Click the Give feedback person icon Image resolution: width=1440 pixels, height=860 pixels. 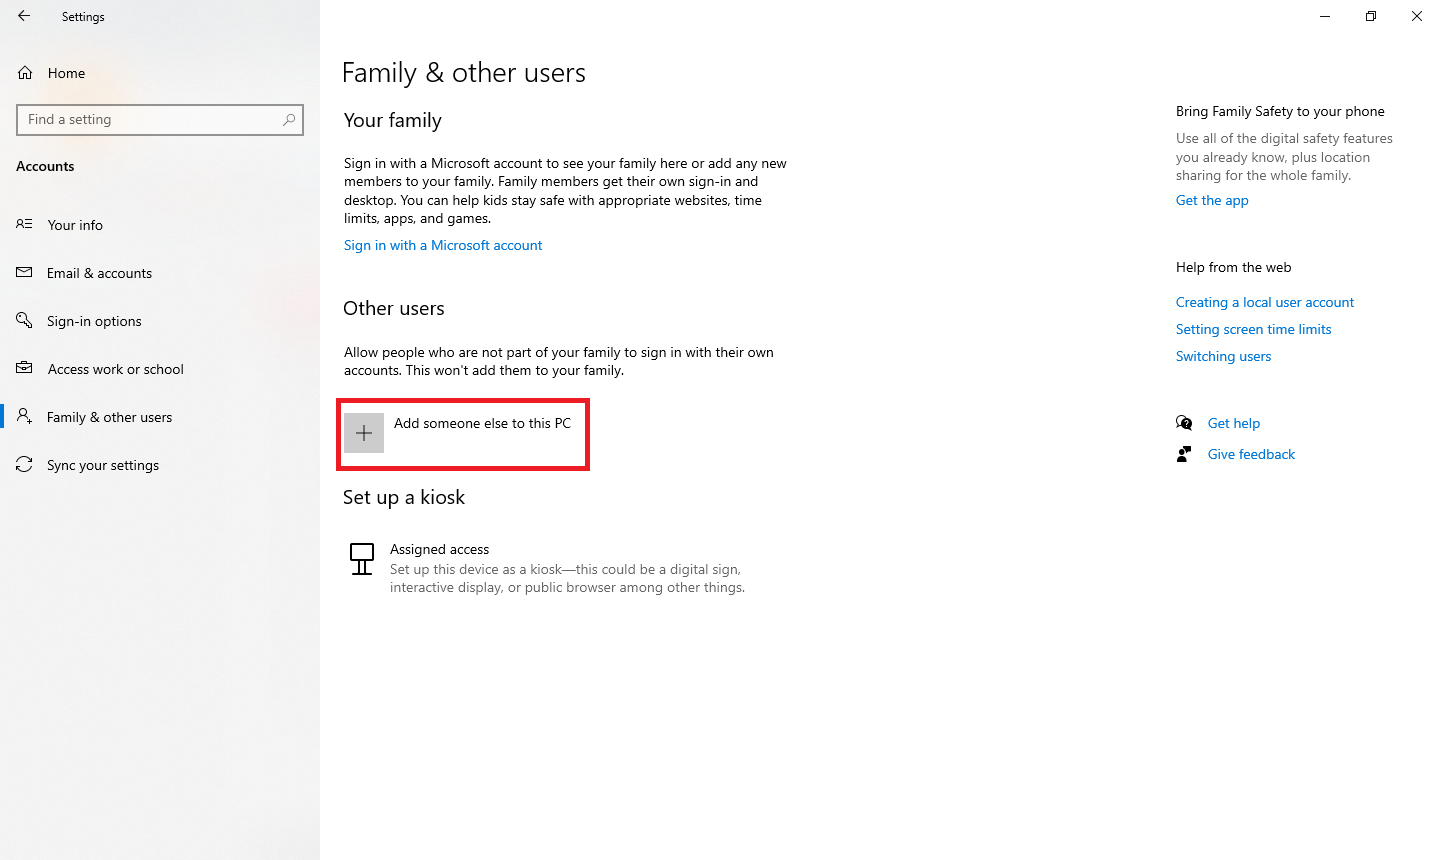(1184, 454)
